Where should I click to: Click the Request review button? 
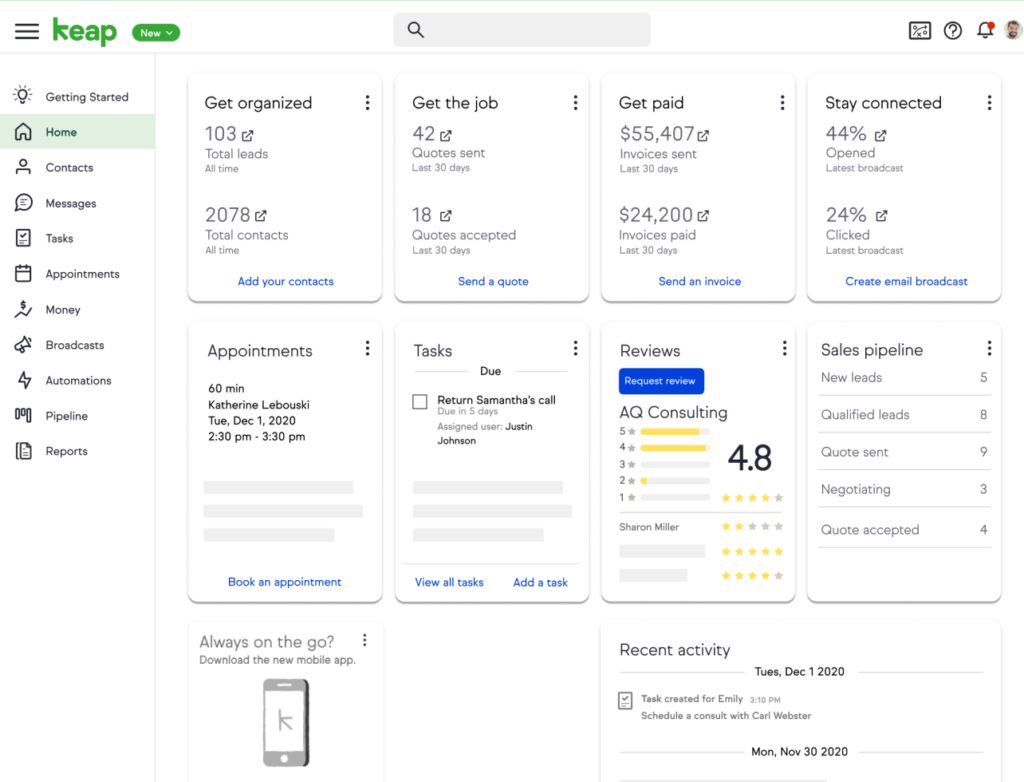[661, 381]
